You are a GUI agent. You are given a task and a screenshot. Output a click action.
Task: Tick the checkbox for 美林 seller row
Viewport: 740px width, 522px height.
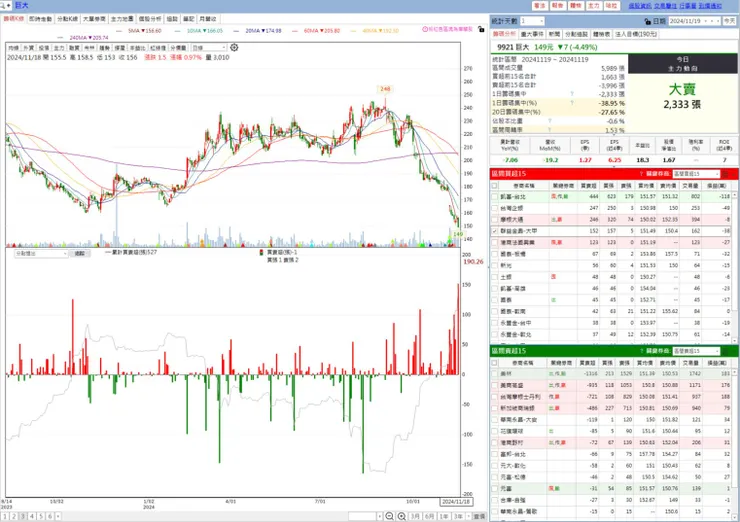pyautogui.click(x=494, y=373)
